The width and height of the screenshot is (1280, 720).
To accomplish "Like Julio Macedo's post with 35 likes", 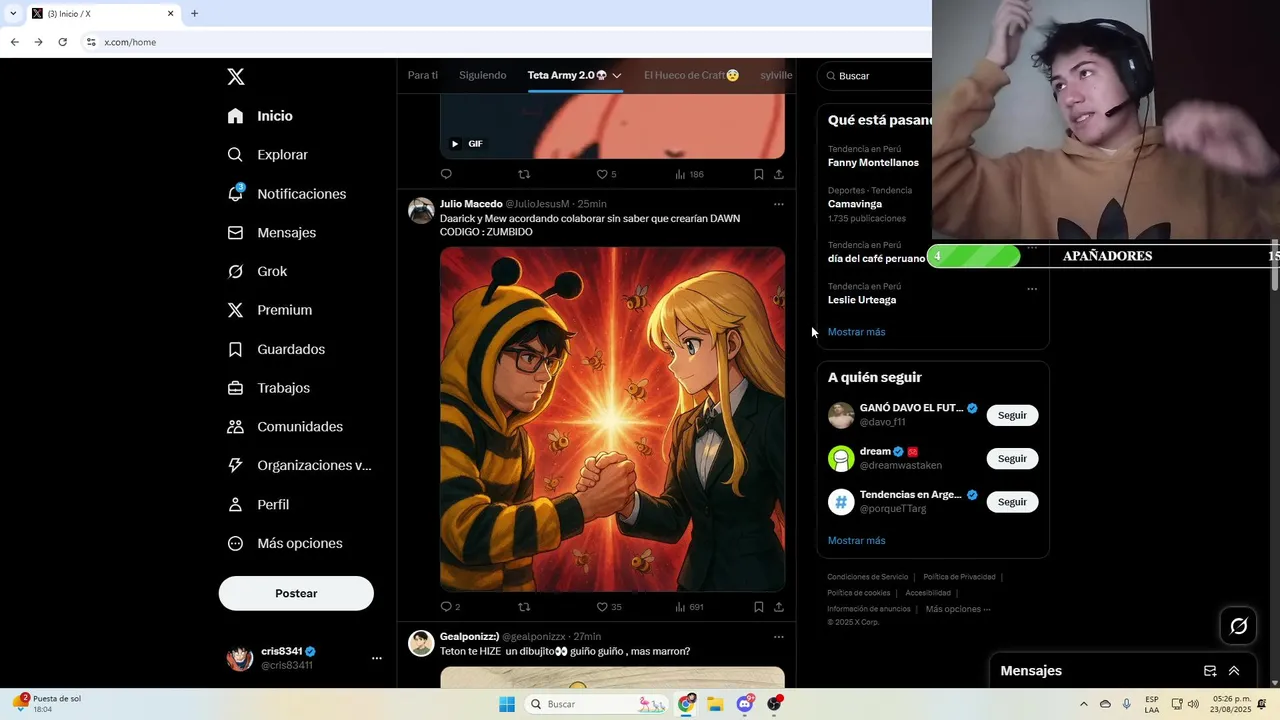I will (602, 607).
